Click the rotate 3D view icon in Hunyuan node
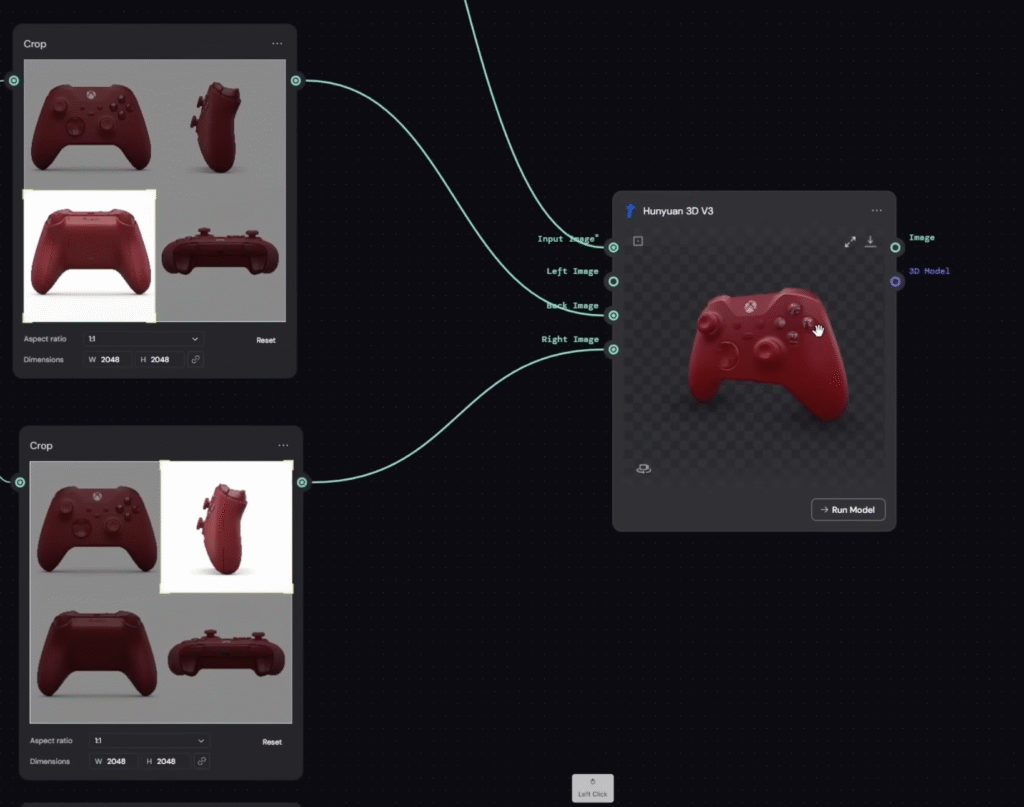The height and width of the screenshot is (807, 1024). click(x=643, y=468)
